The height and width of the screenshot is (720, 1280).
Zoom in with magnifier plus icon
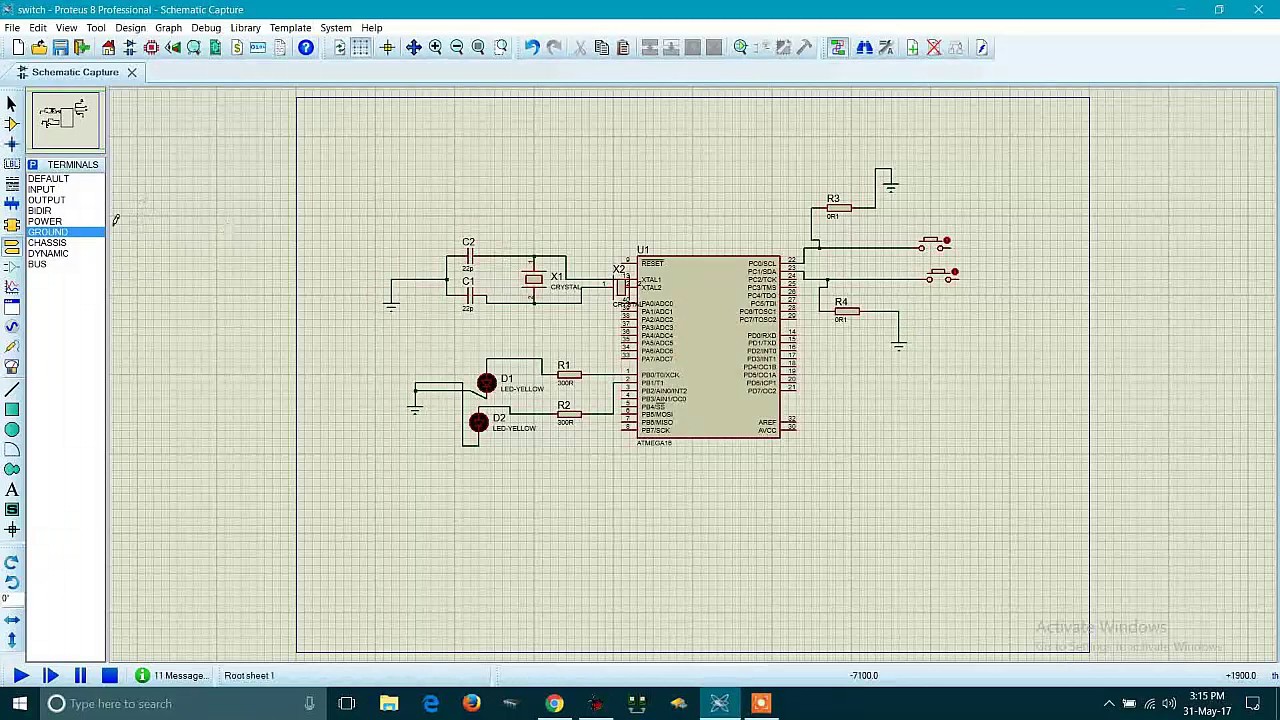coord(435,47)
